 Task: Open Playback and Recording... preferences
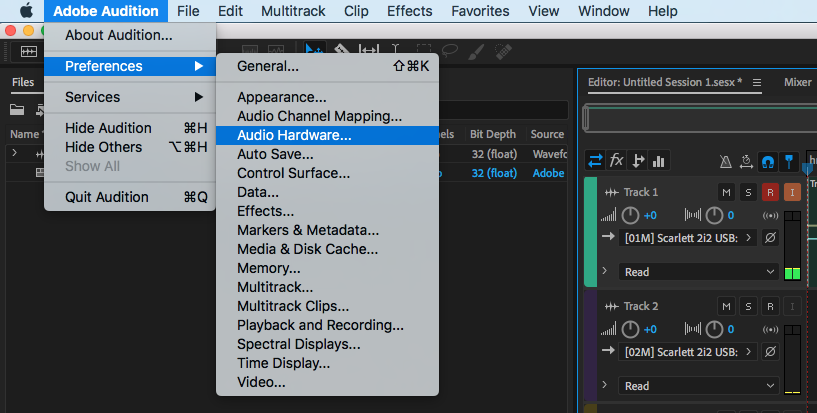327,325
